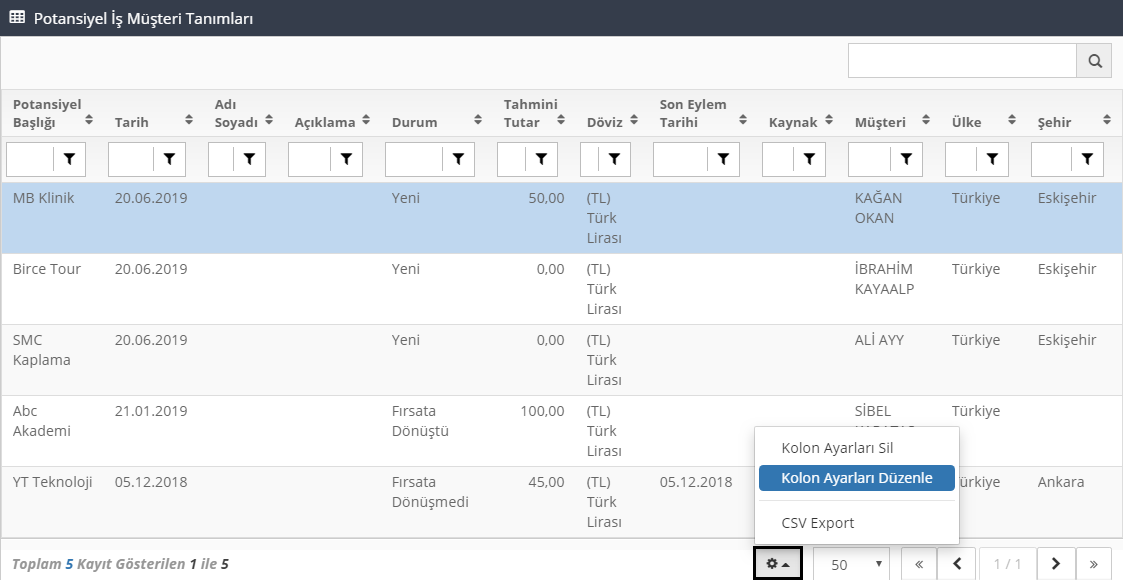Click the search text field
Screen dimensions: 1123x580
pos(961,61)
